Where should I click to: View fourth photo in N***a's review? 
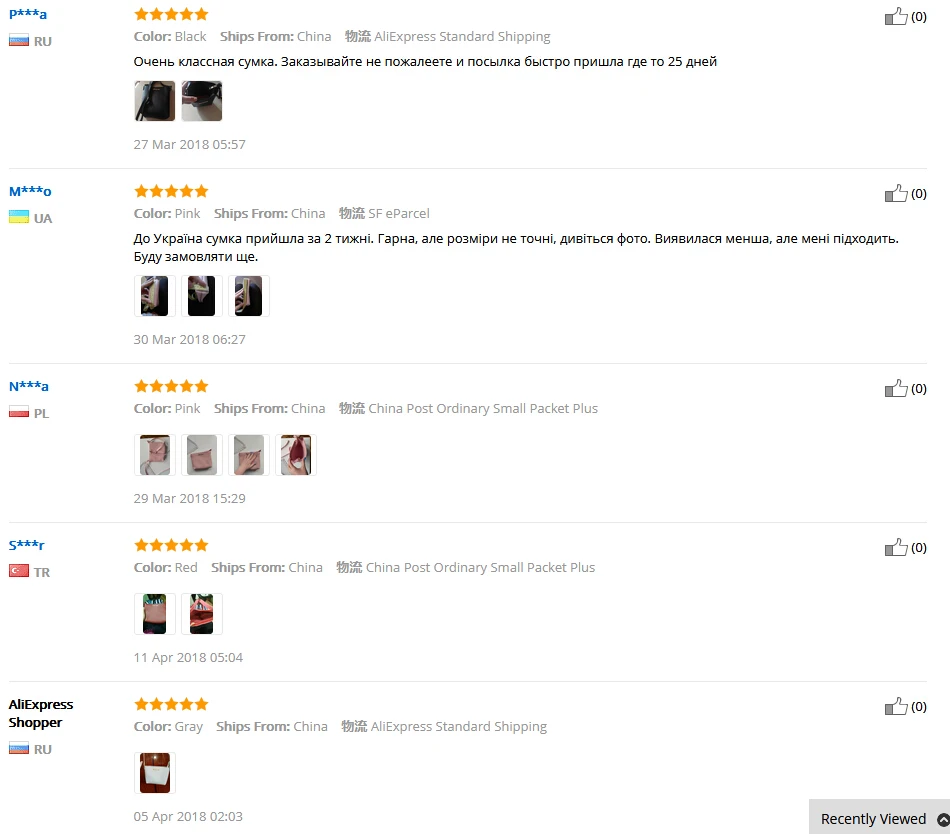(296, 455)
